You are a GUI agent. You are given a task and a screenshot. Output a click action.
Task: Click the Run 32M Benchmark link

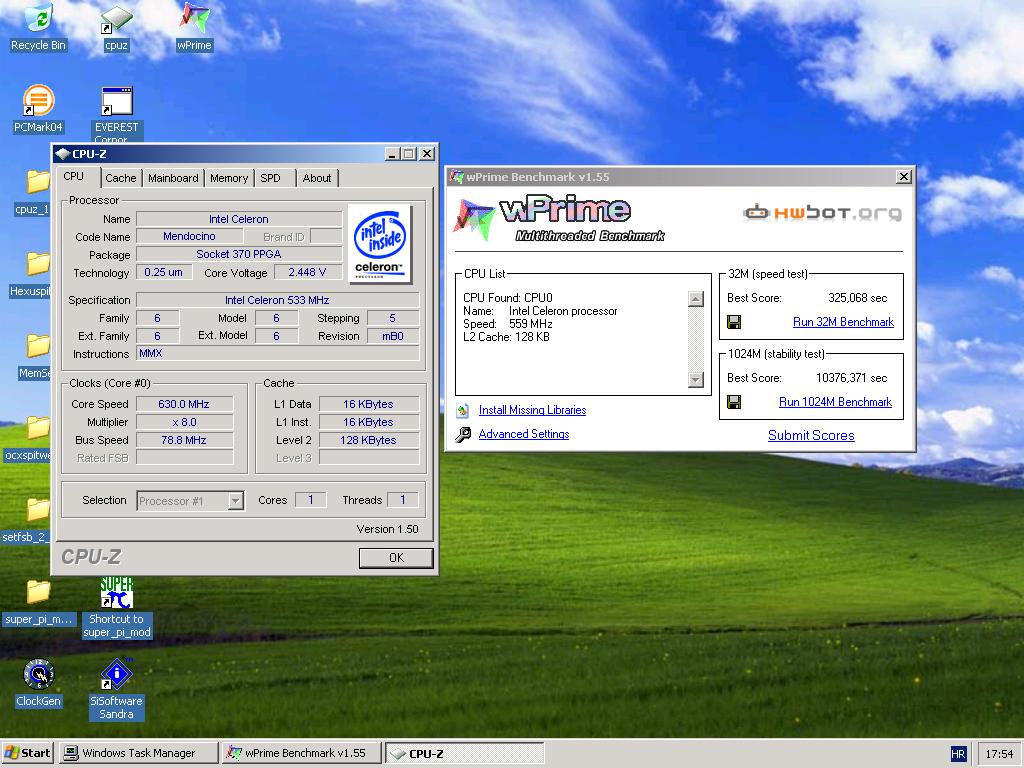(843, 322)
